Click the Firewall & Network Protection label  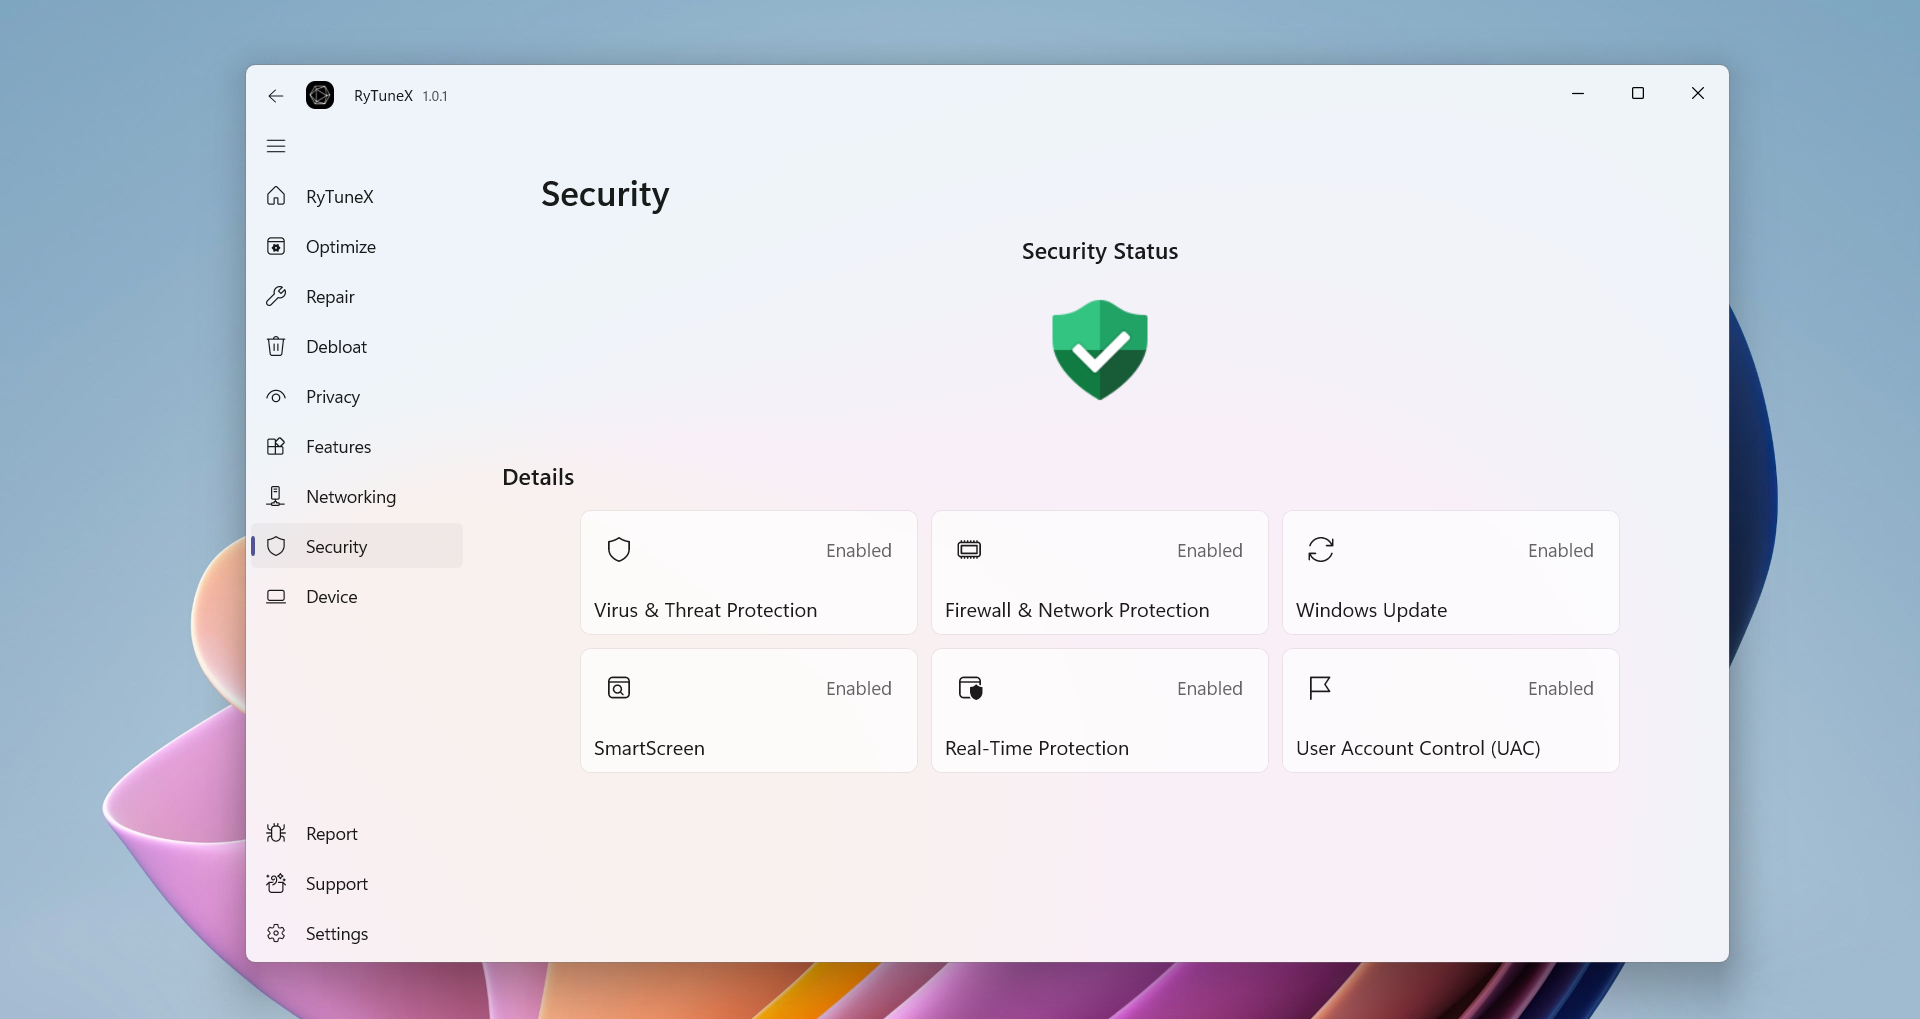(x=1077, y=610)
